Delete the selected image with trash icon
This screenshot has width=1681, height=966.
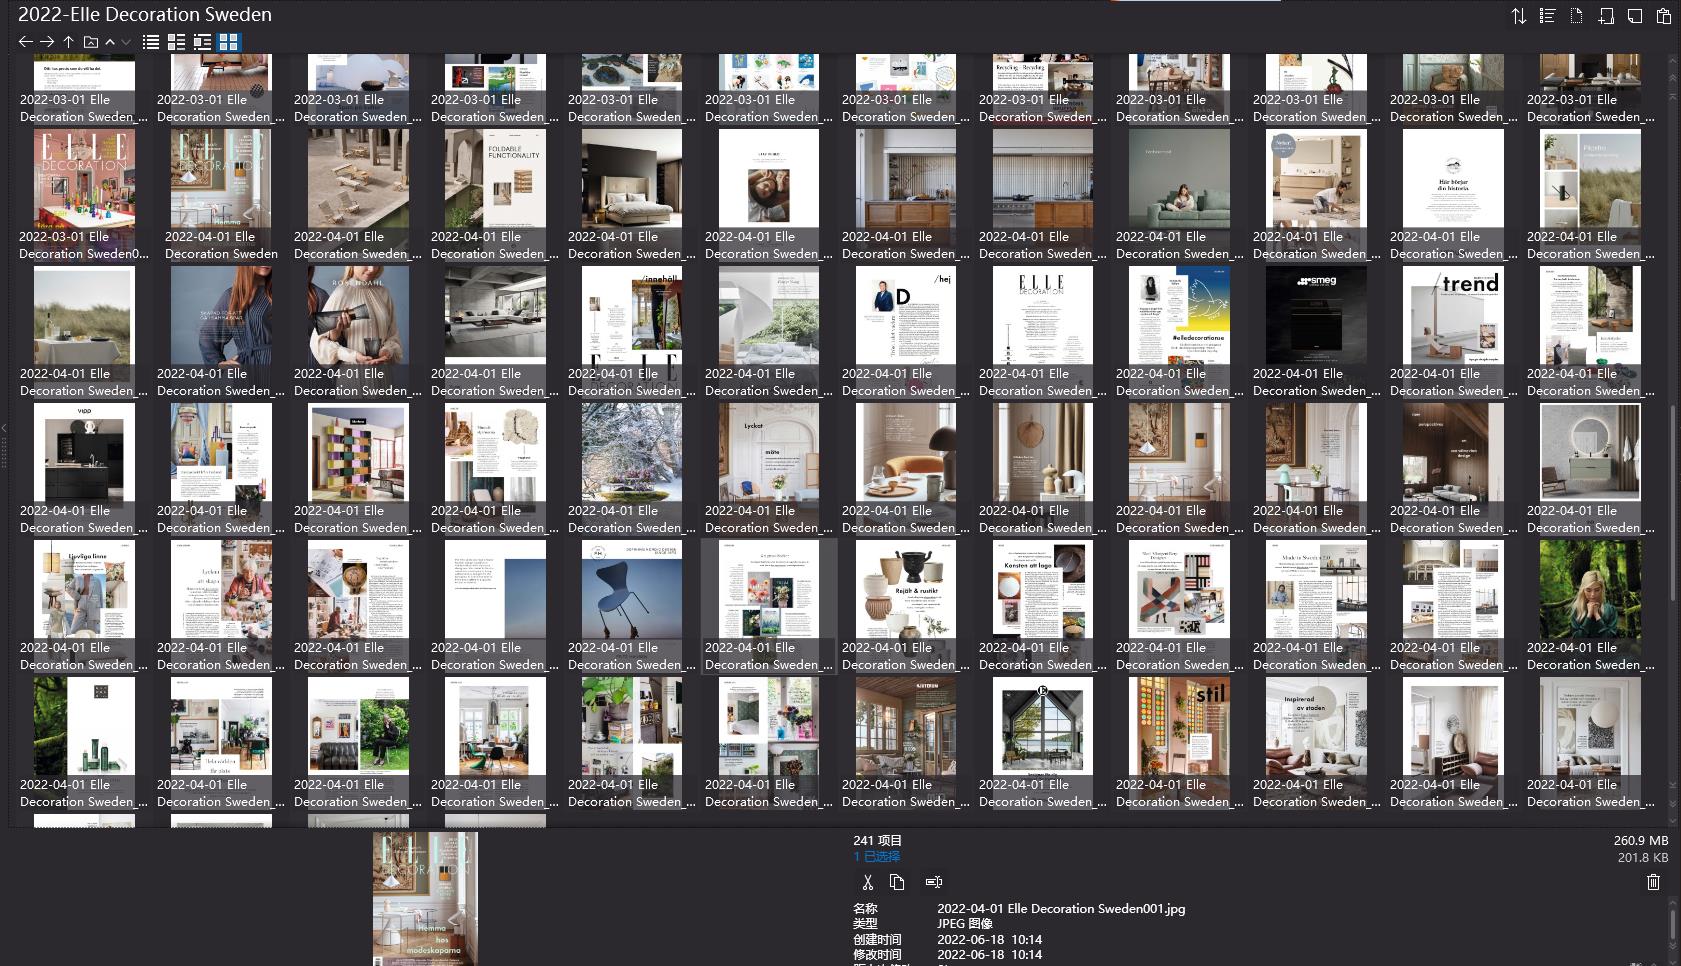[1655, 881]
